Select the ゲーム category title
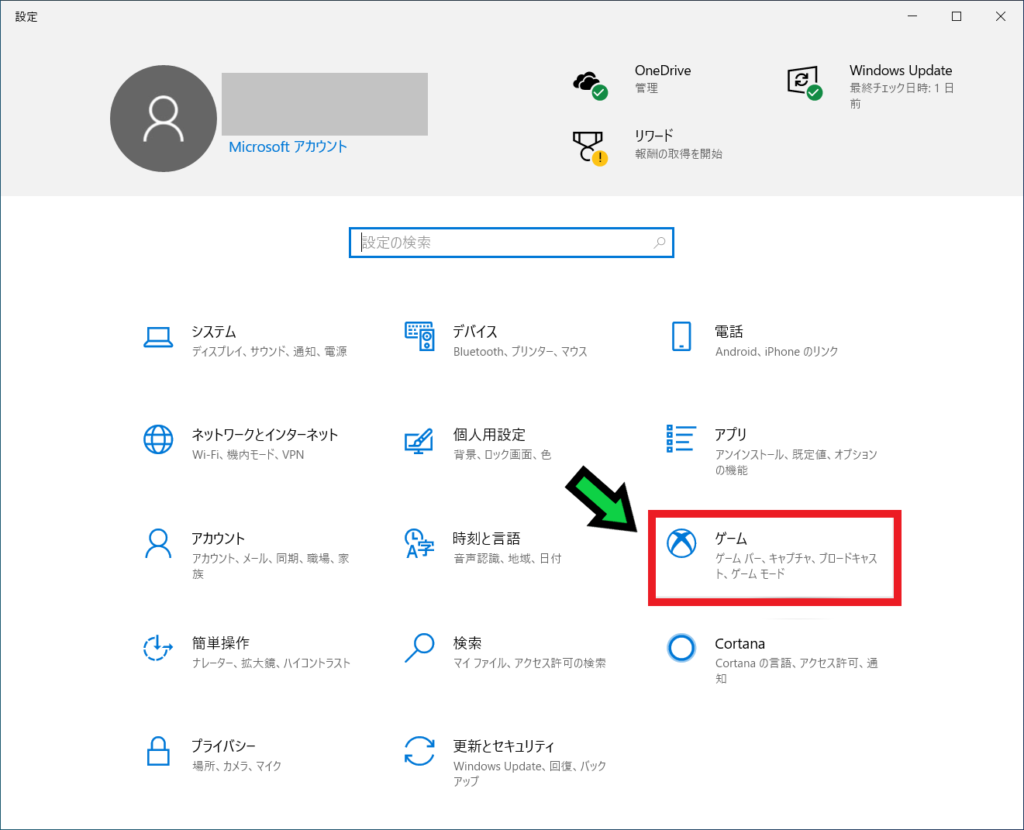The width and height of the screenshot is (1024, 830). pyautogui.click(x=731, y=538)
